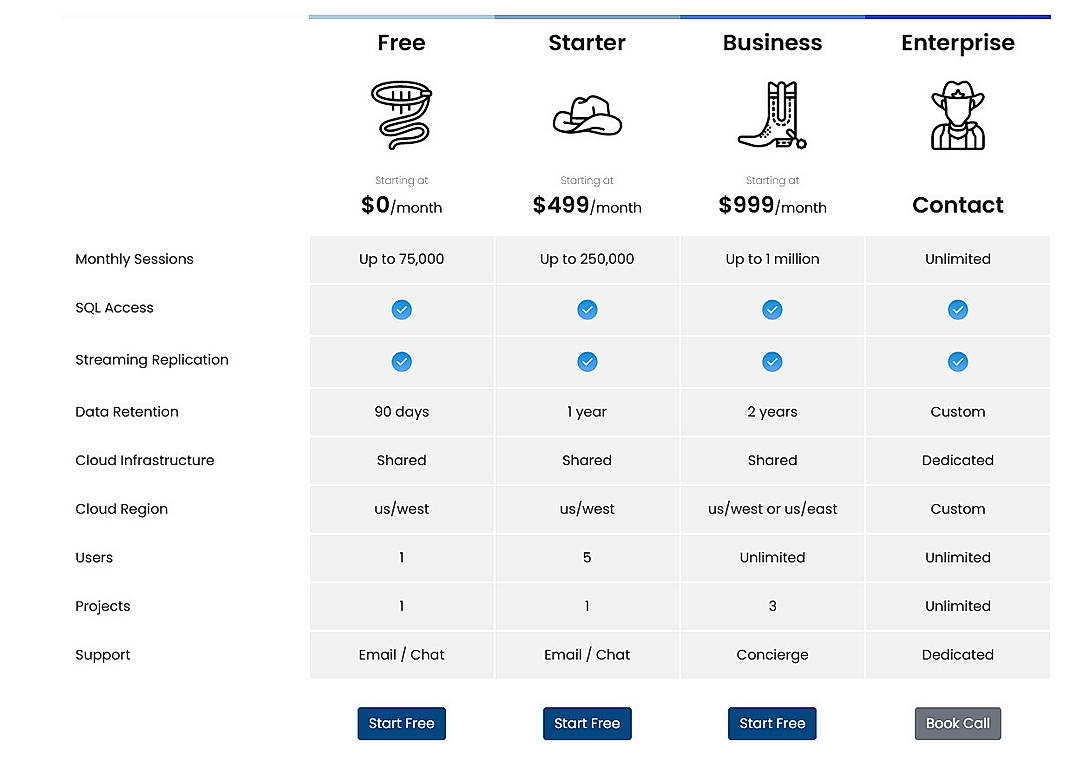Click the cowboy face icon for Enterprise plan
Image resolution: width=1070 pixels, height=768 pixels.
click(957, 112)
